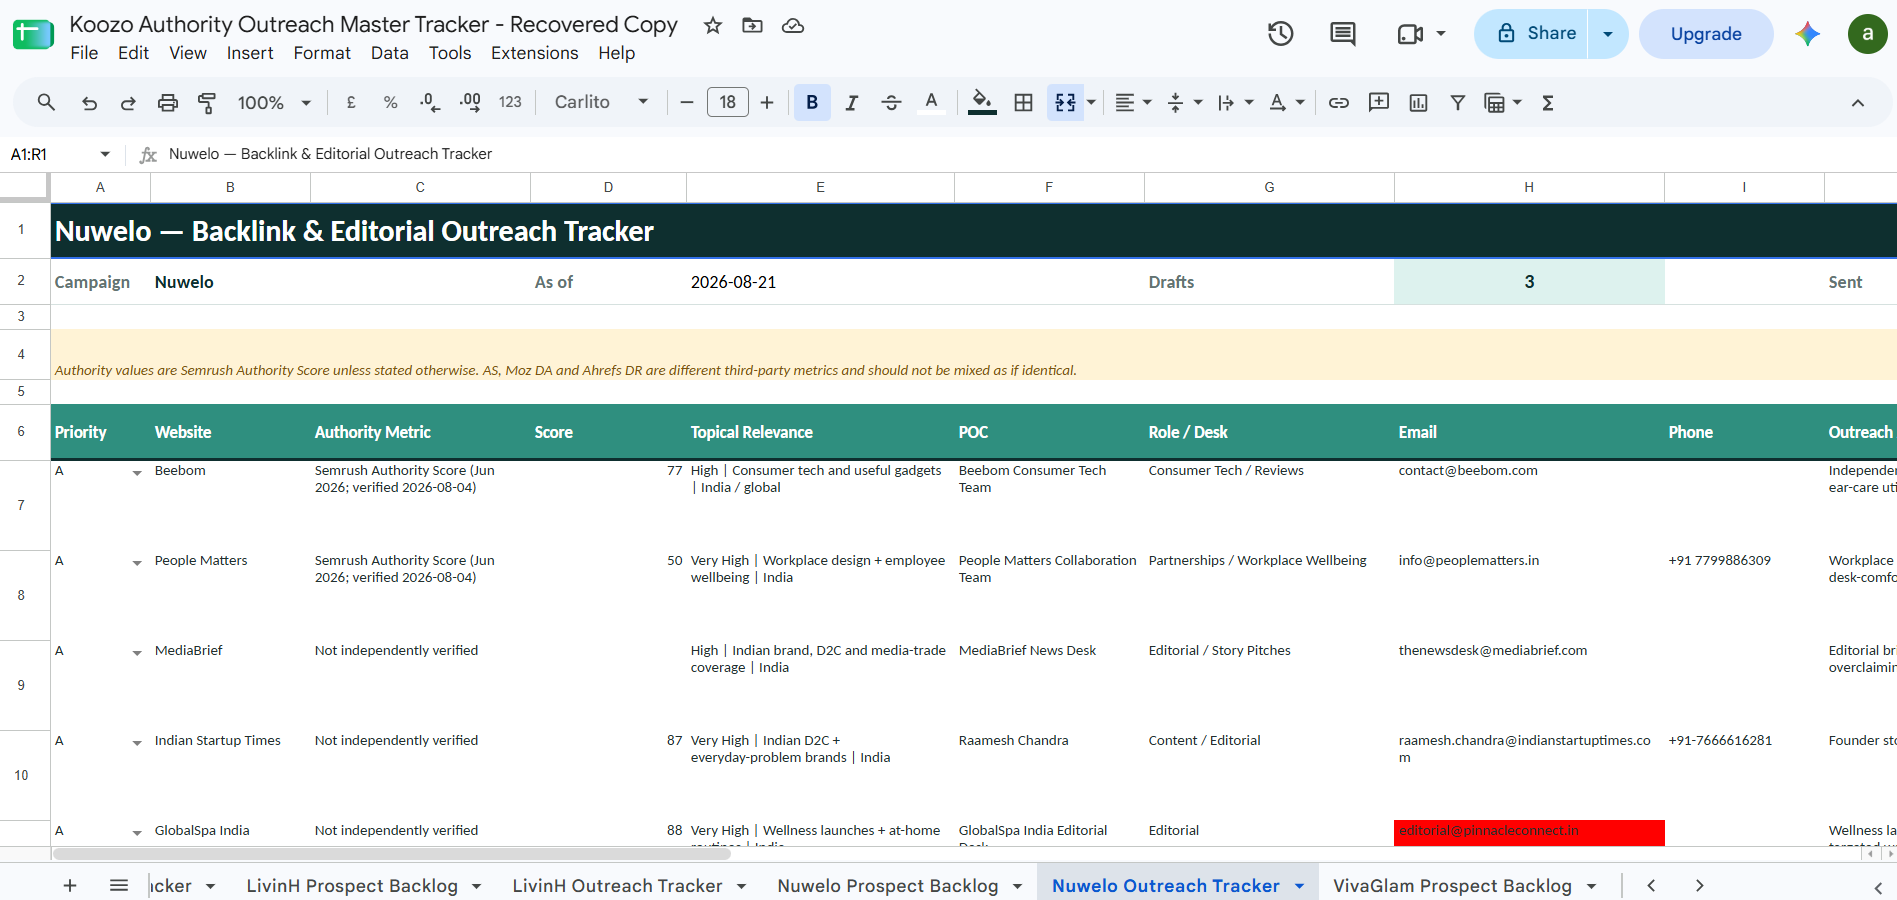Open priority dropdown in Beebom row
The height and width of the screenshot is (900, 1897).
point(137,472)
